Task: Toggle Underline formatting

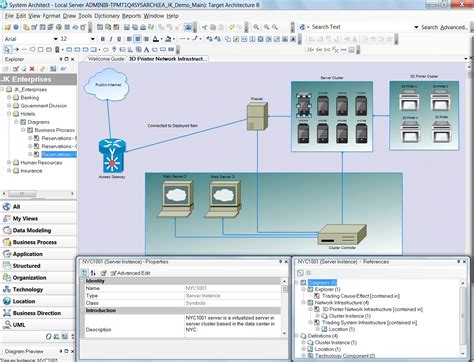Action: (119, 39)
